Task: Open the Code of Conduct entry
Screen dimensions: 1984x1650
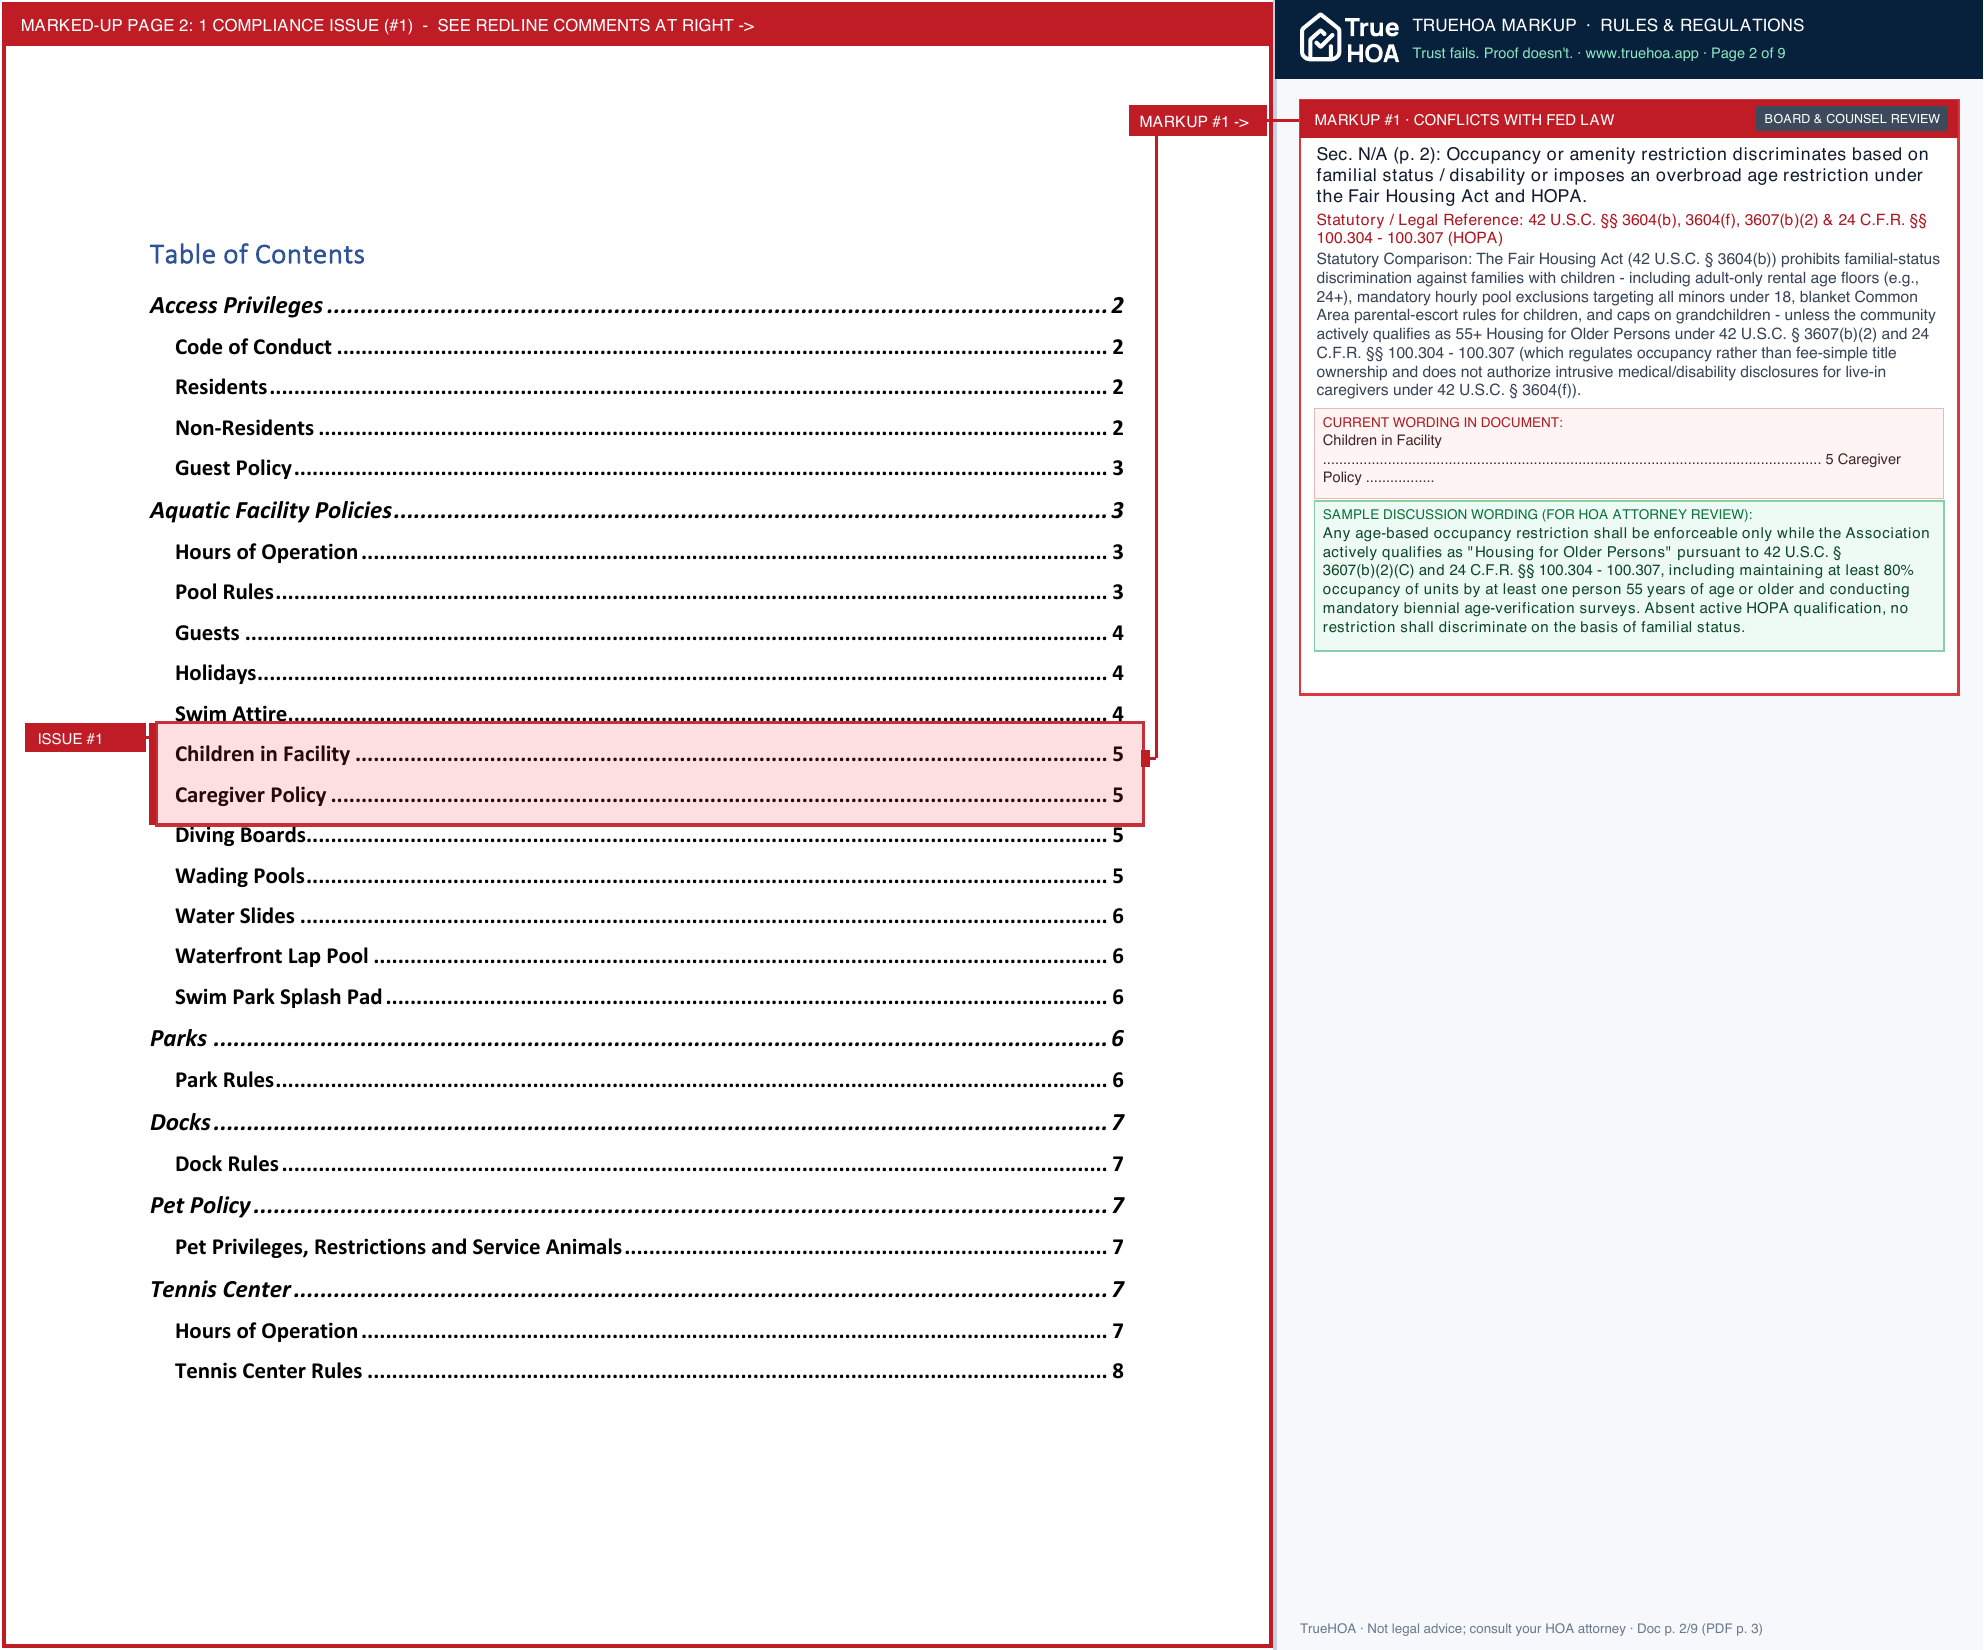Action: [649, 347]
